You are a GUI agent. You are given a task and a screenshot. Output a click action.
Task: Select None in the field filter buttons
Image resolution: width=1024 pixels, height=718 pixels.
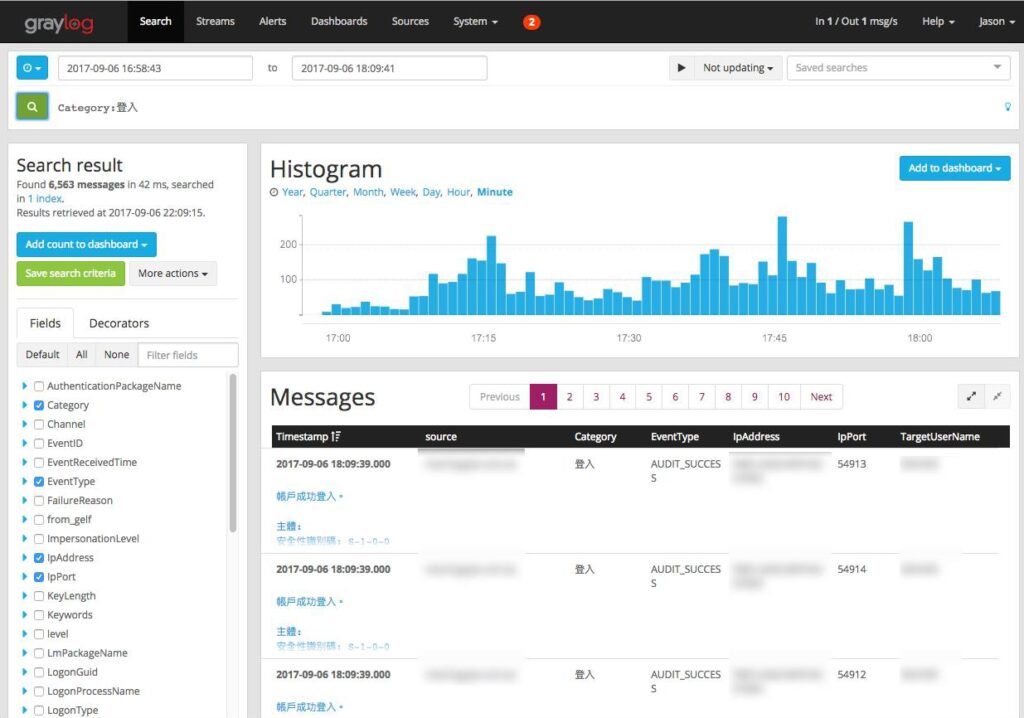coord(116,355)
